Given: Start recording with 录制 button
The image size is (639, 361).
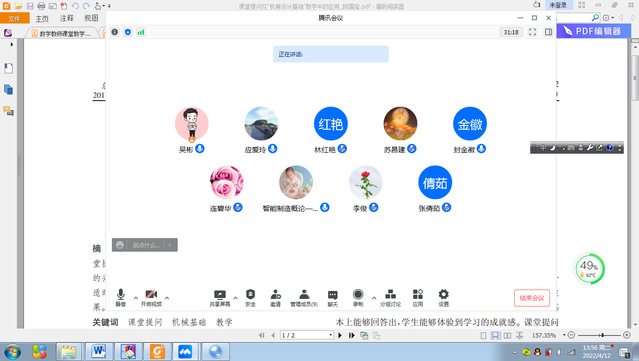Looking at the screenshot, I should [x=358, y=297].
